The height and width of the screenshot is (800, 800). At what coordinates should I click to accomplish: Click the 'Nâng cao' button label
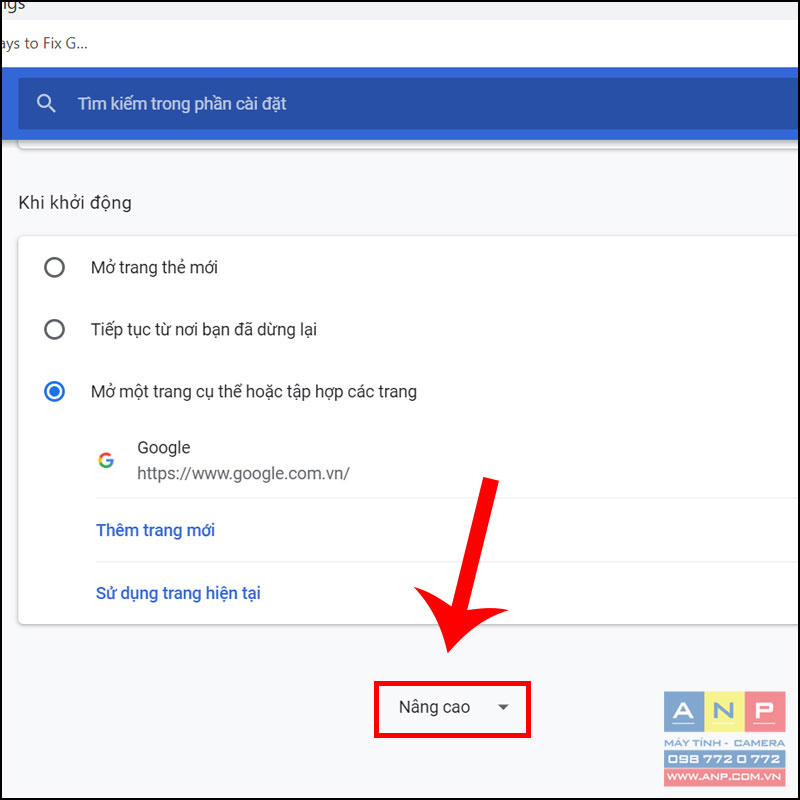(x=434, y=707)
